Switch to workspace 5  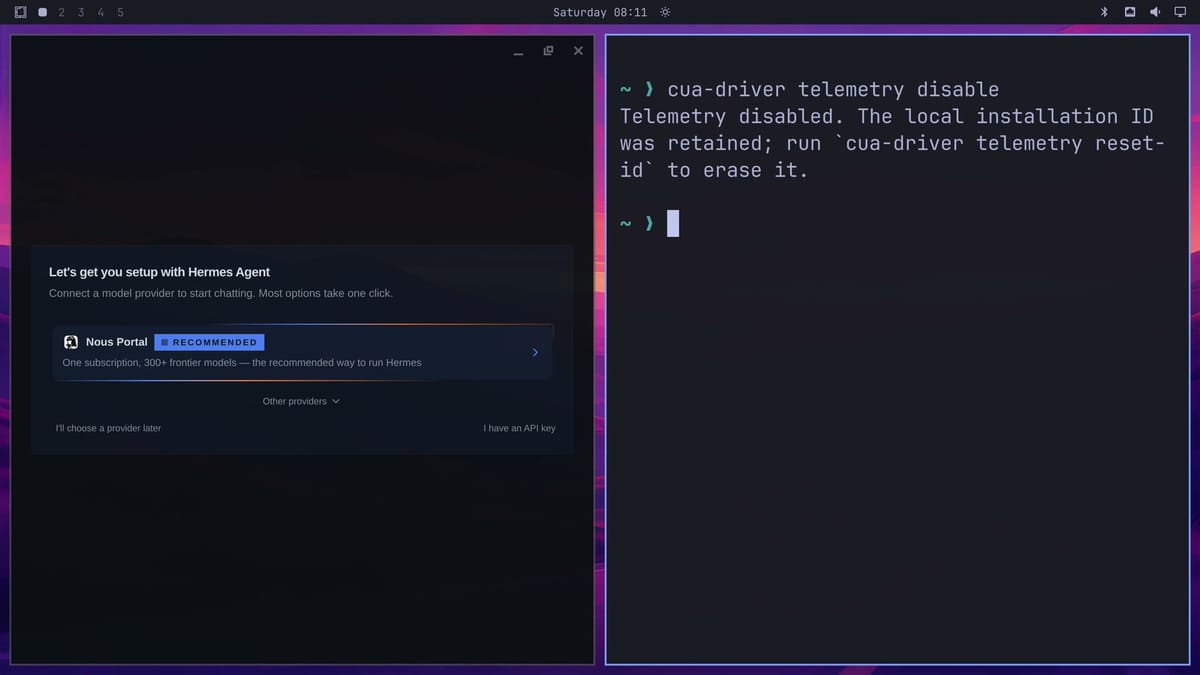pos(120,12)
